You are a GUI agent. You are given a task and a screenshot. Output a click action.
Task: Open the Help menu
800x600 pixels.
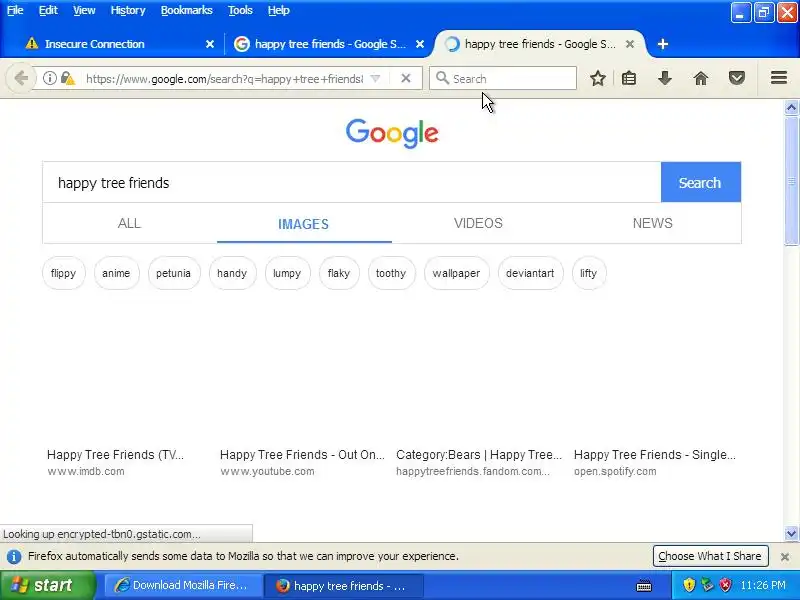[279, 10]
